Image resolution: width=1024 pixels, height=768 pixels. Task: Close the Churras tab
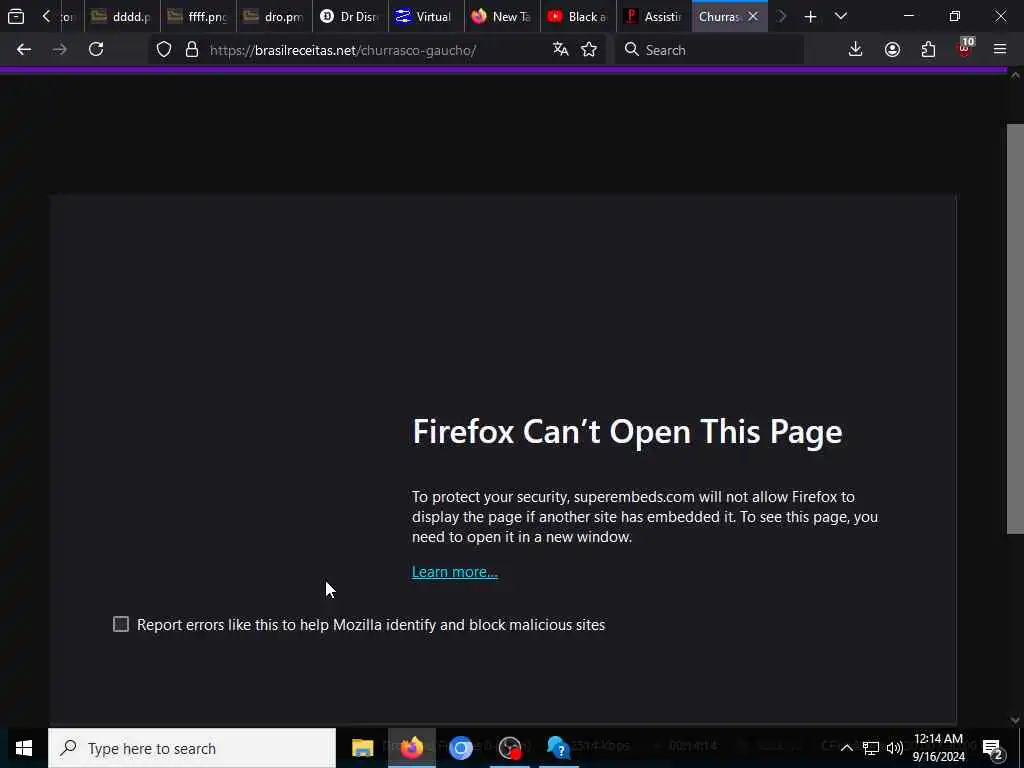pos(753,16)
